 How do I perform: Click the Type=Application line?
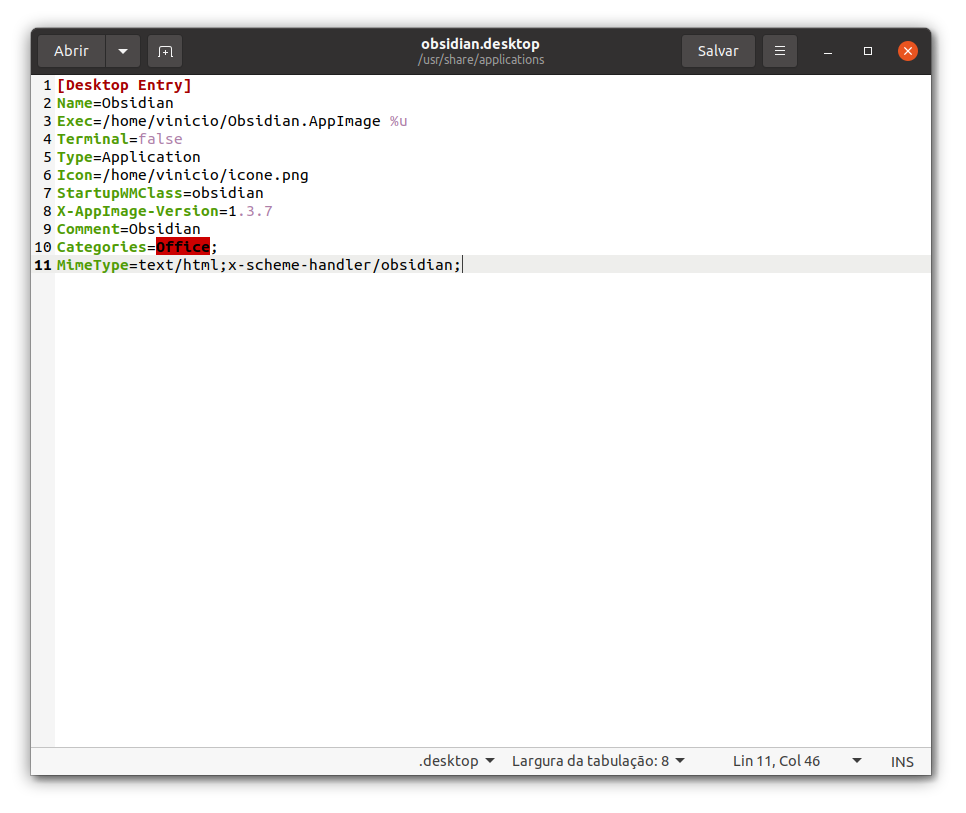tap(129, 157)
